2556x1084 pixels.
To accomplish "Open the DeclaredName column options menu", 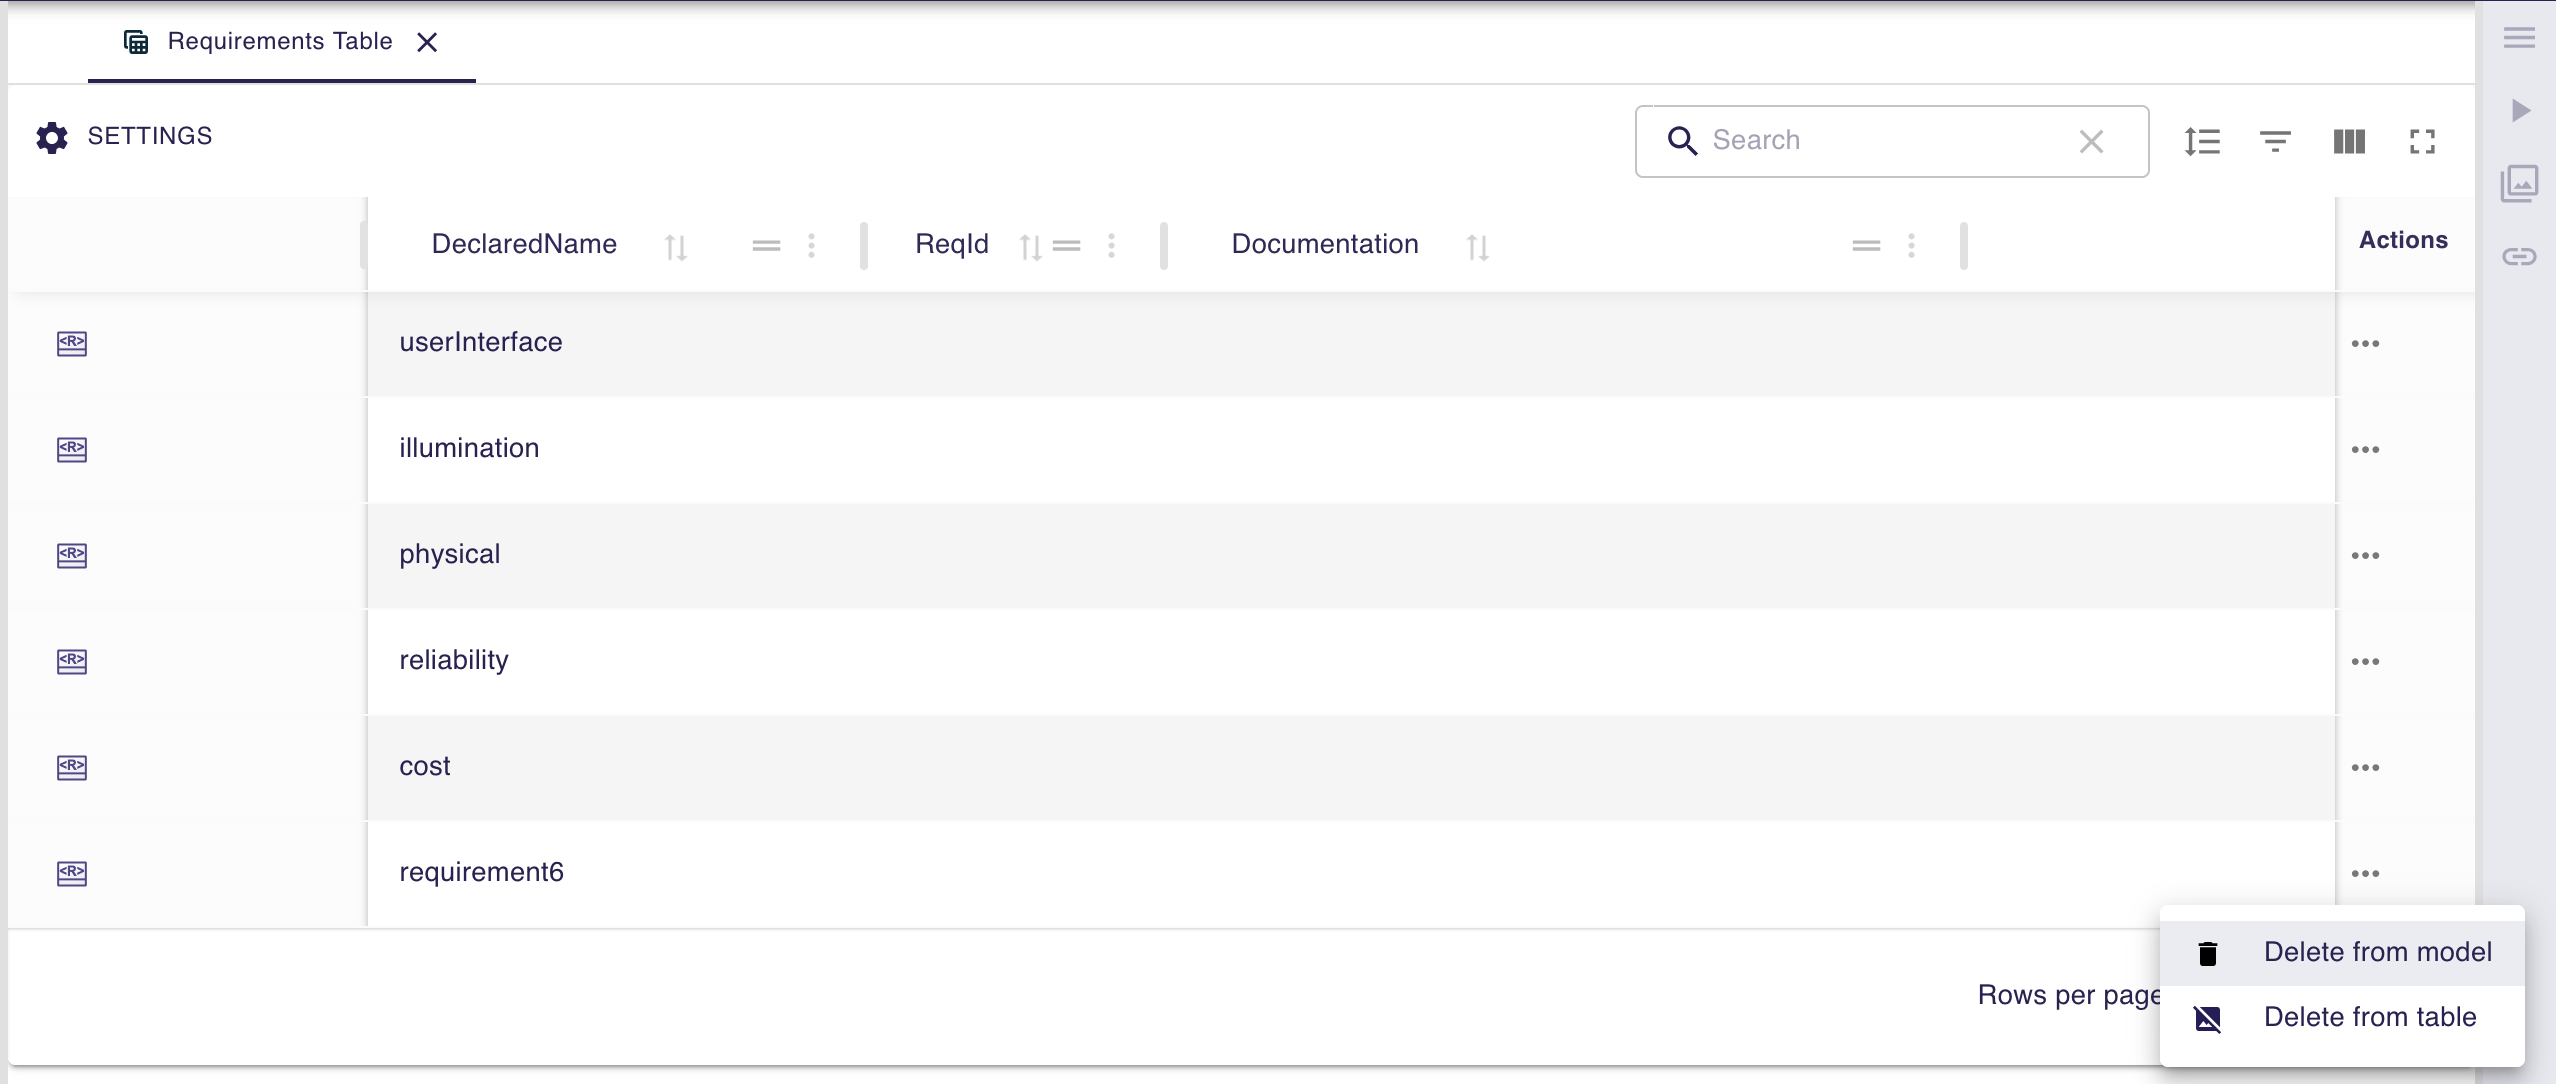I will 812,245.
